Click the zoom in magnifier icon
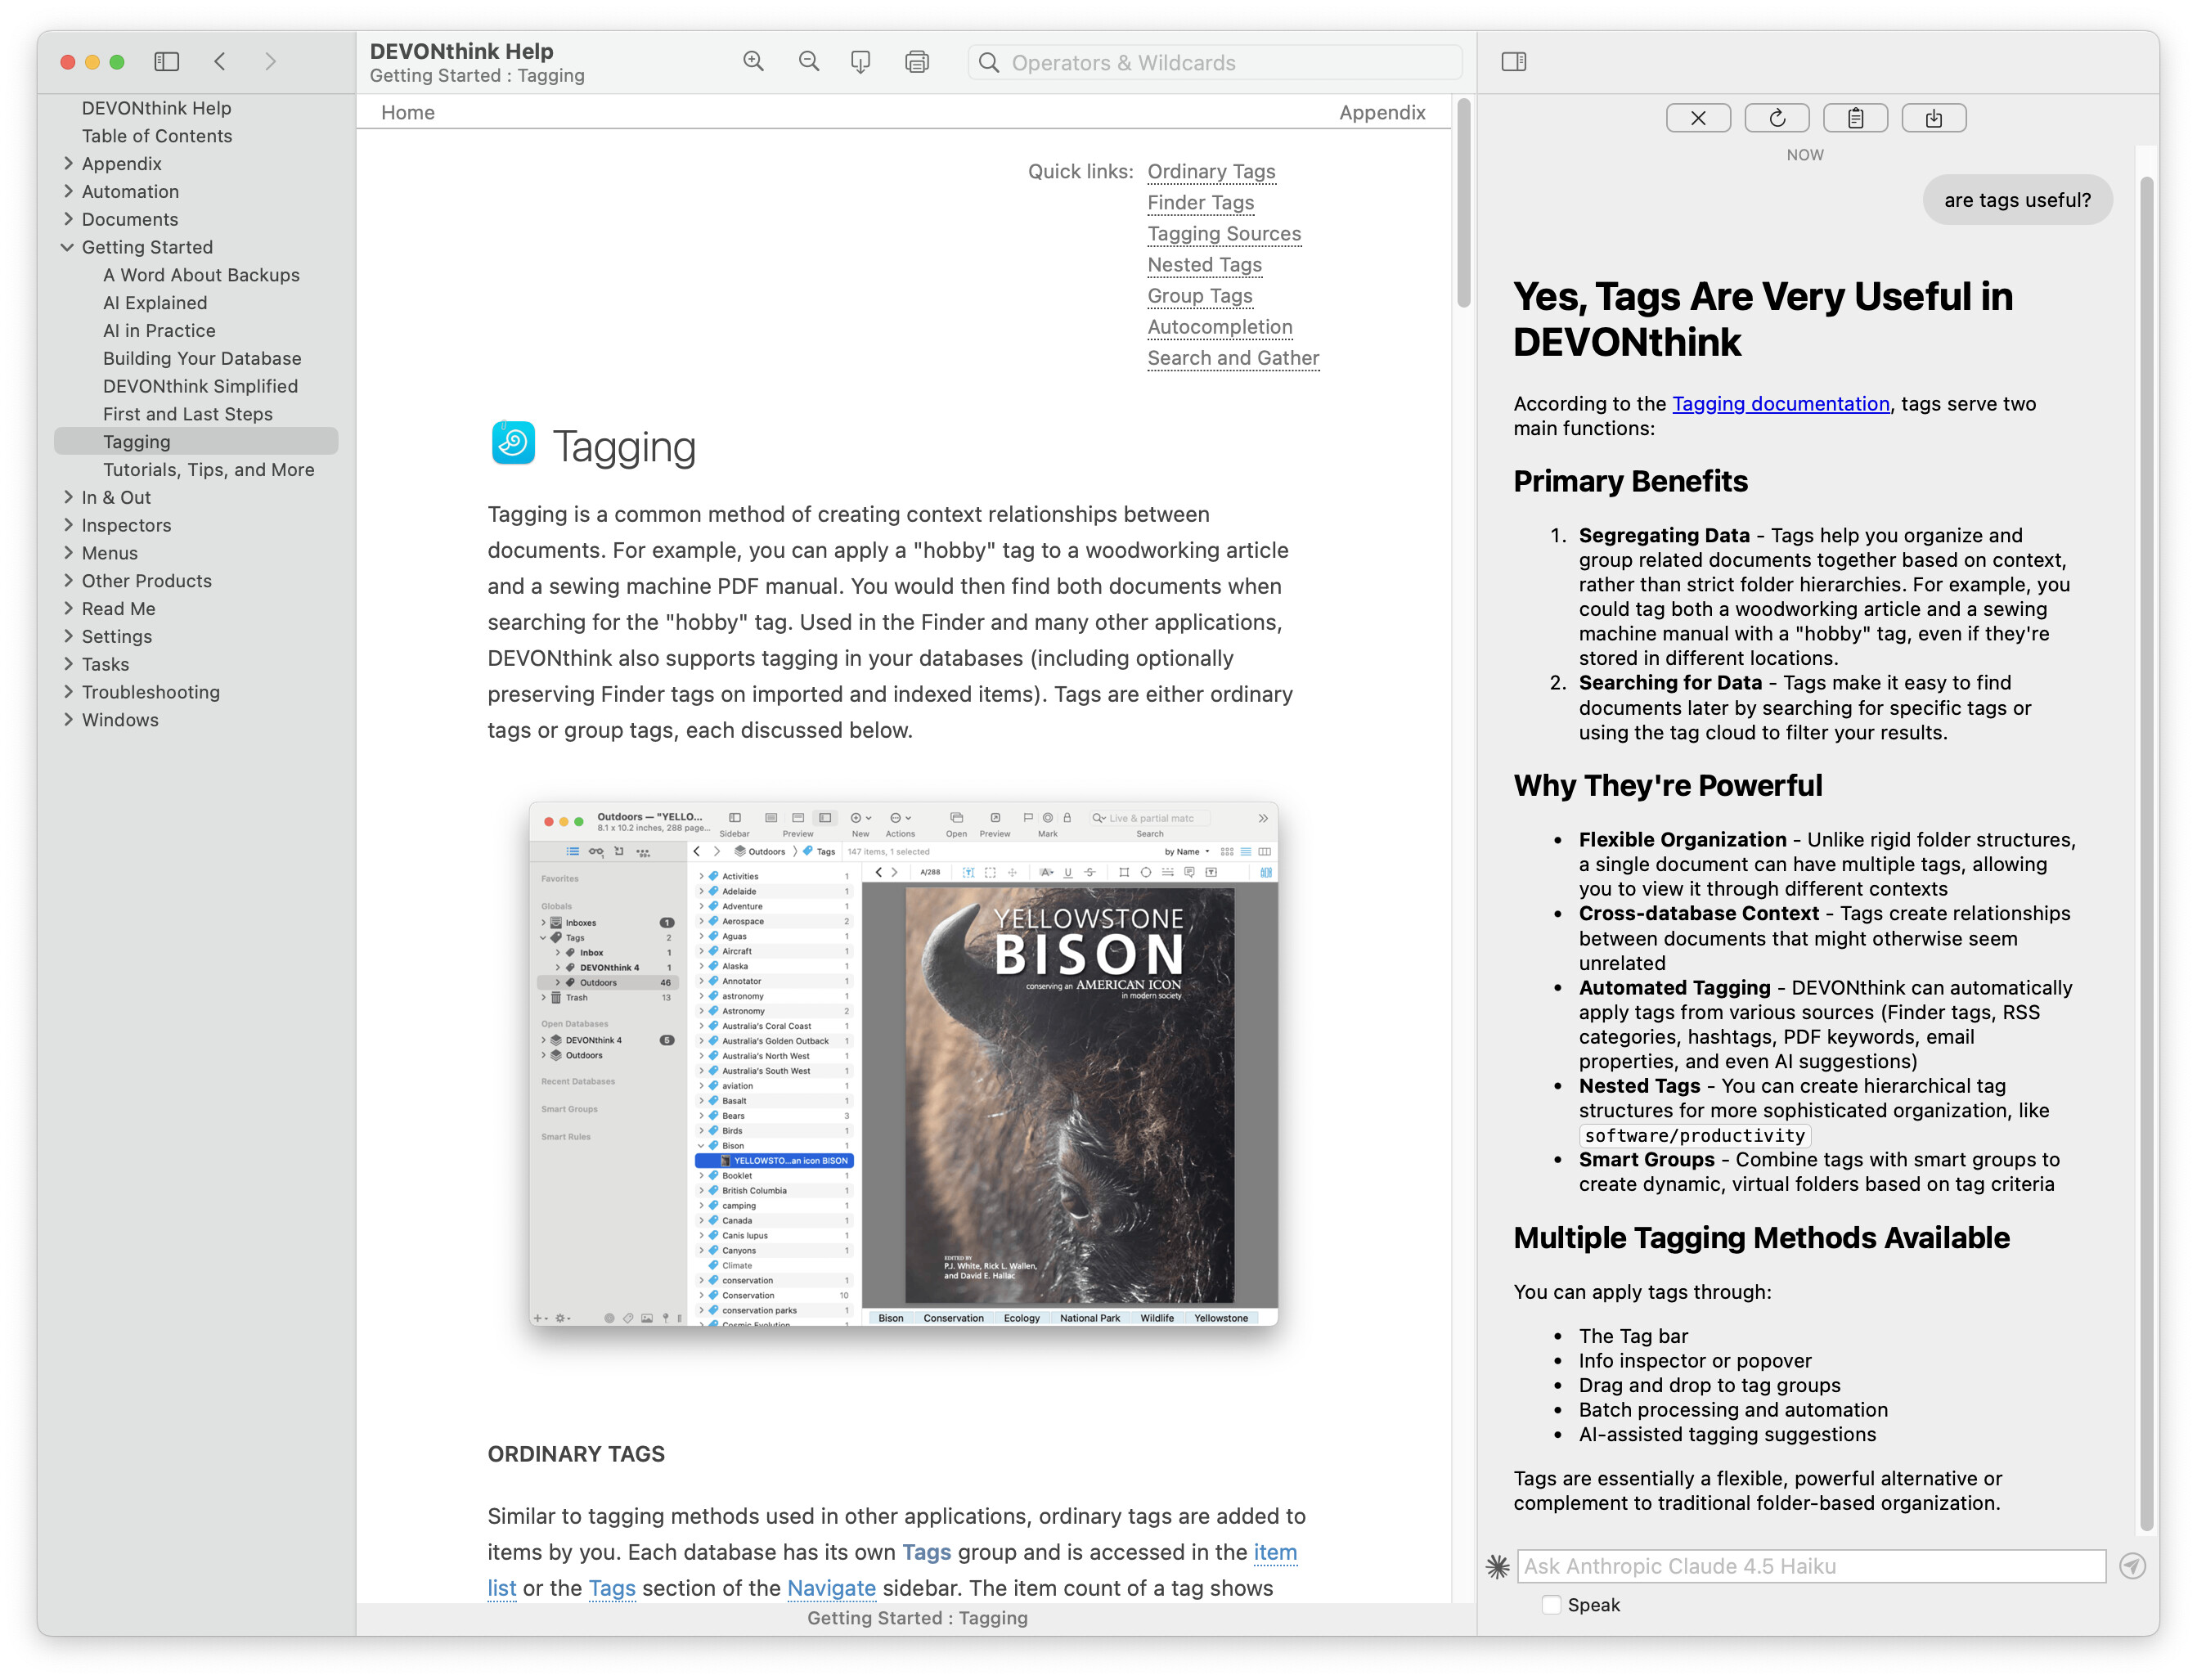Viewport: 2197px width, 1680px height. [753, 62]
